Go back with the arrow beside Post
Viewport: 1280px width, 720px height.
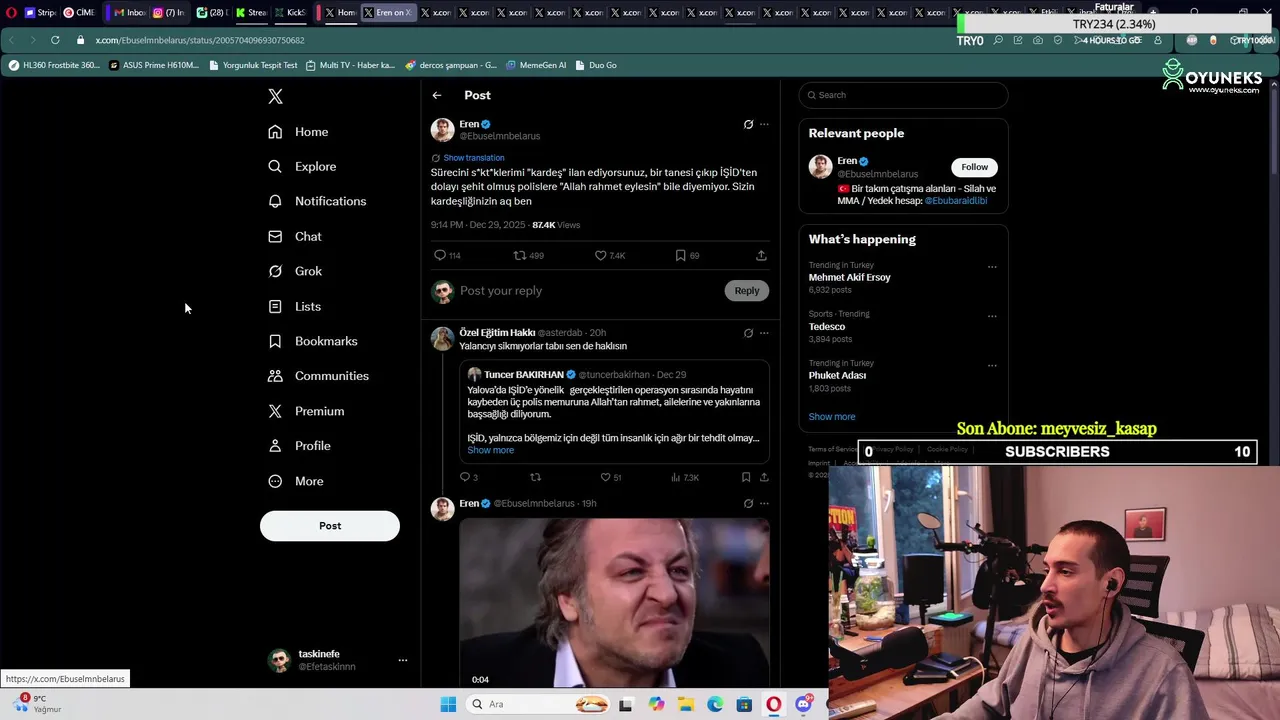[437, 95]
